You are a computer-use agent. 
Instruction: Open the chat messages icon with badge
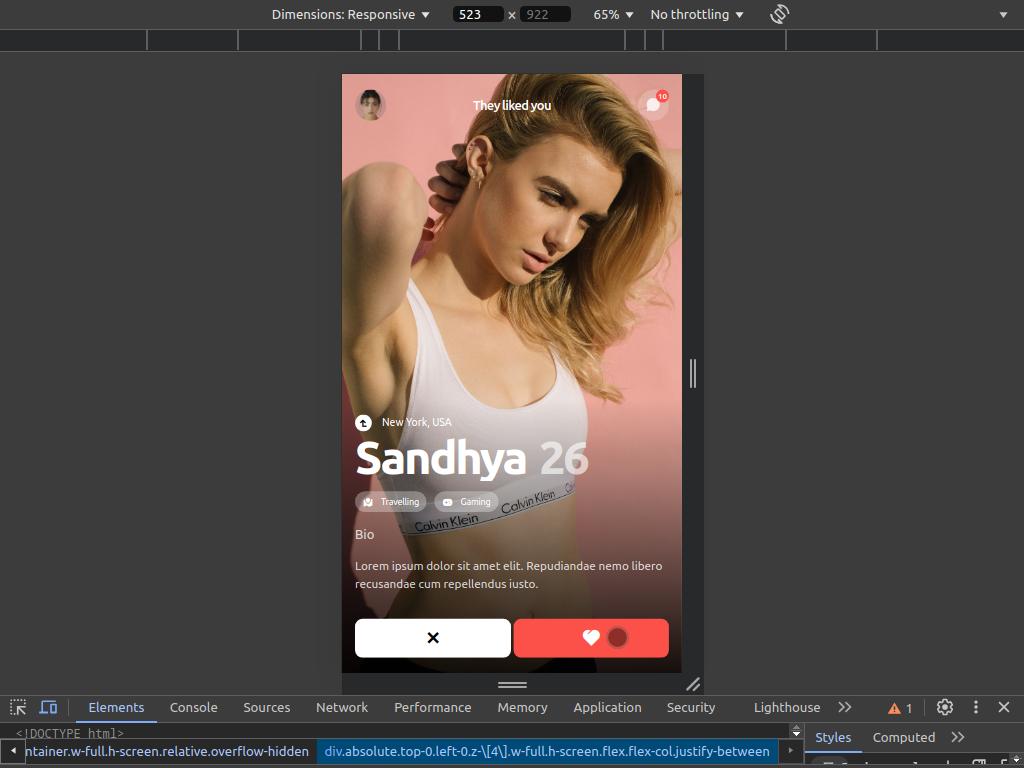coord(653,104)
